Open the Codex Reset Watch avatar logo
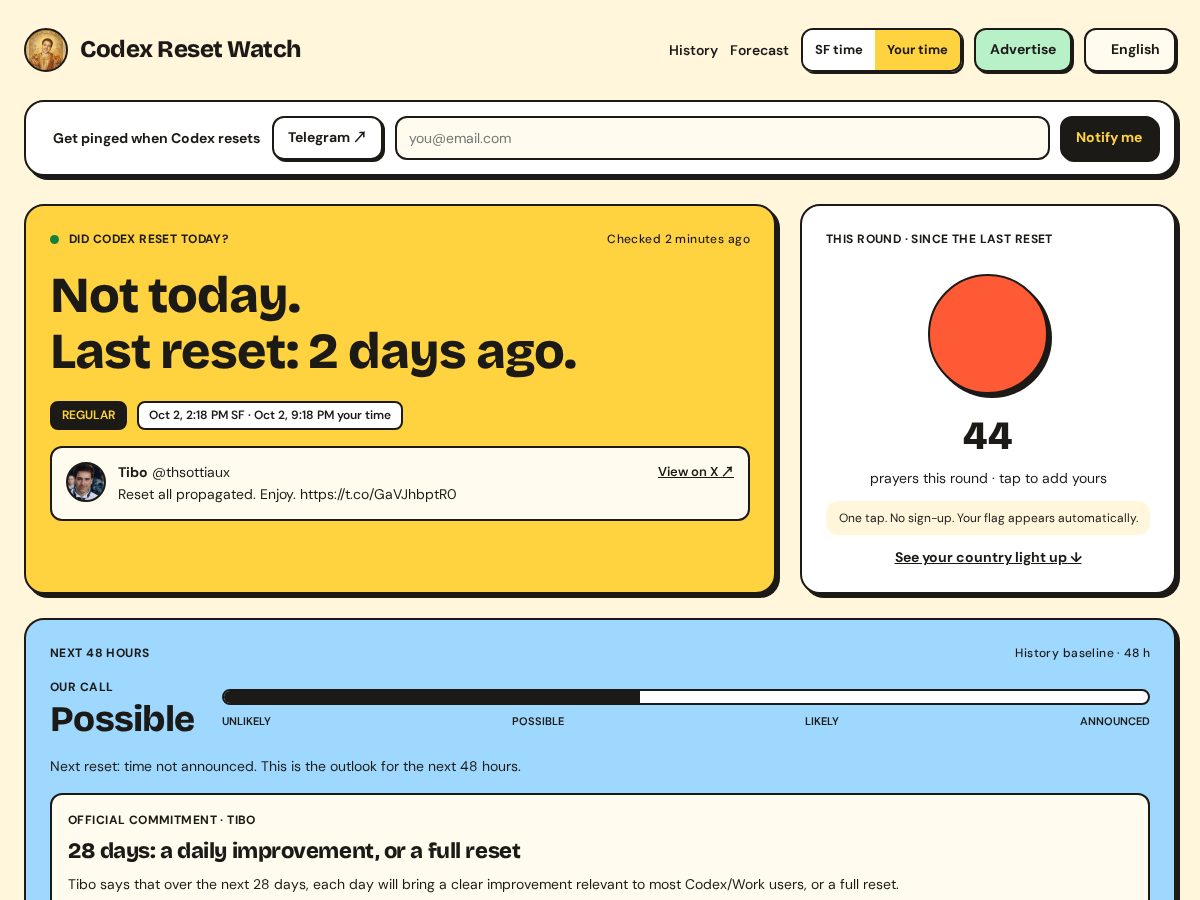1200x900 pixels. (46, 50)
